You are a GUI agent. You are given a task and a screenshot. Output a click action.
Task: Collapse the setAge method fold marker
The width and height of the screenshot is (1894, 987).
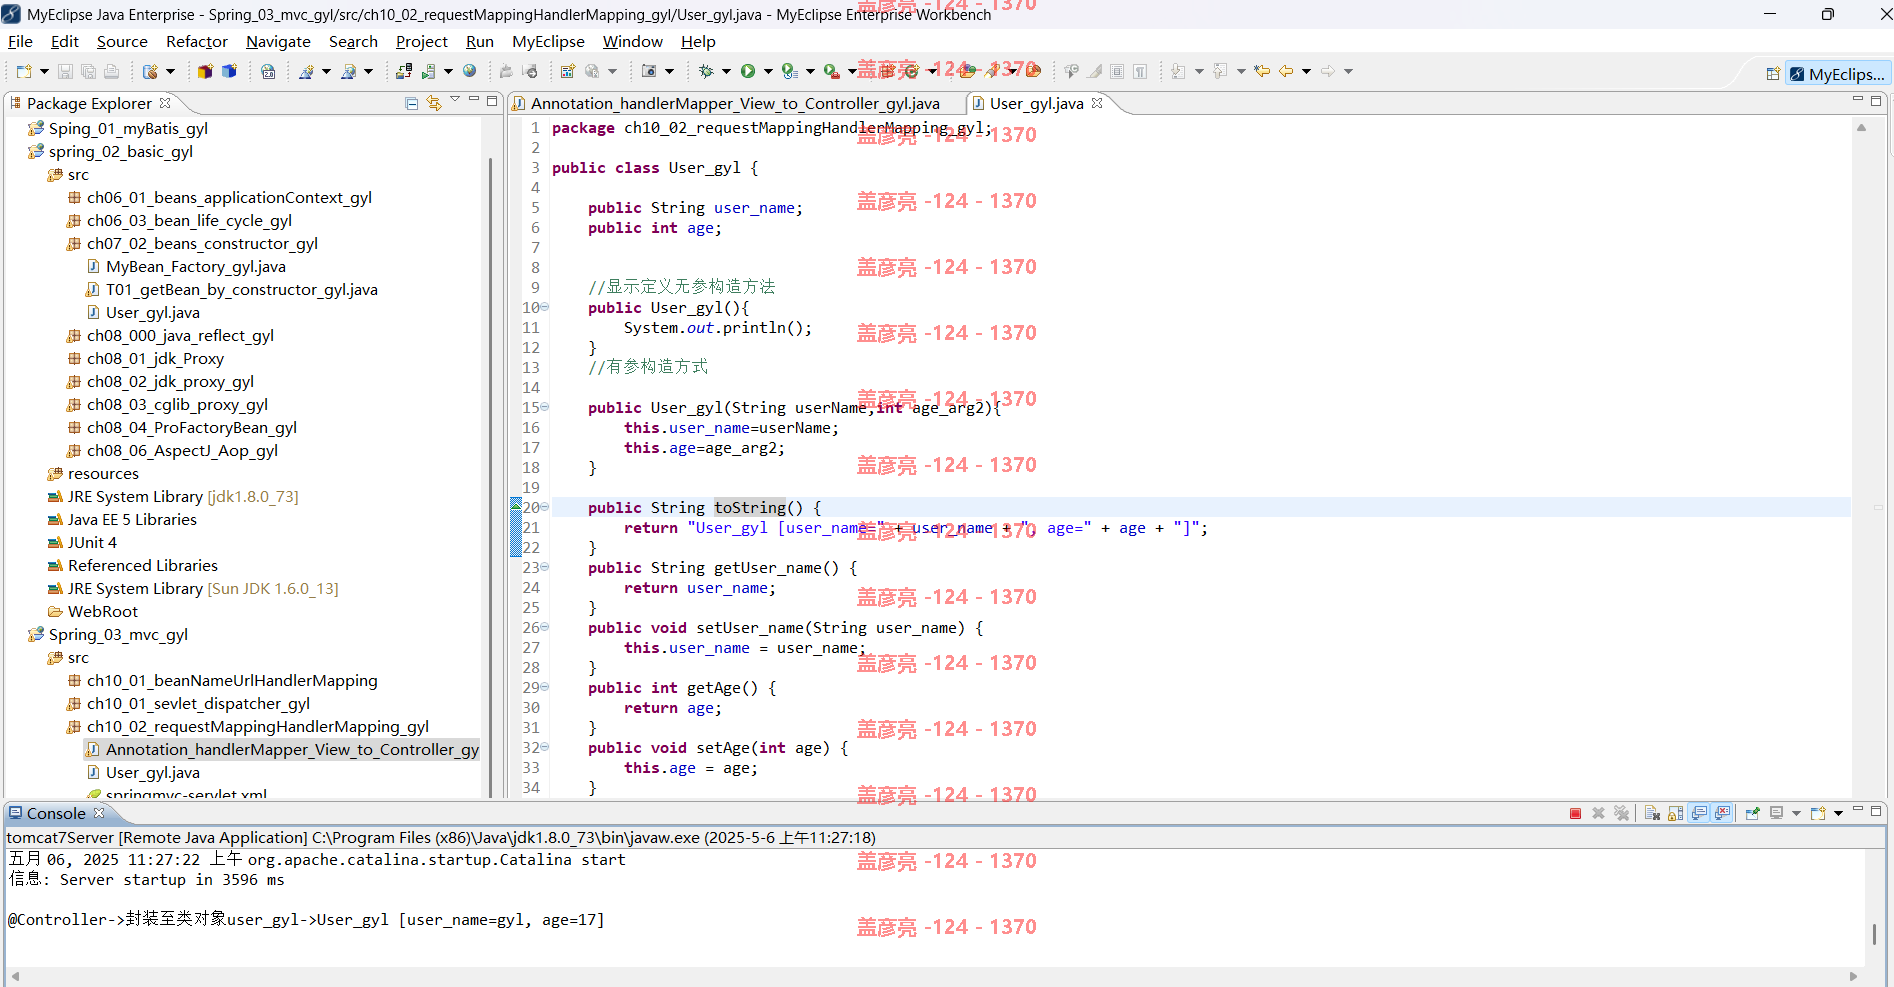545,747
